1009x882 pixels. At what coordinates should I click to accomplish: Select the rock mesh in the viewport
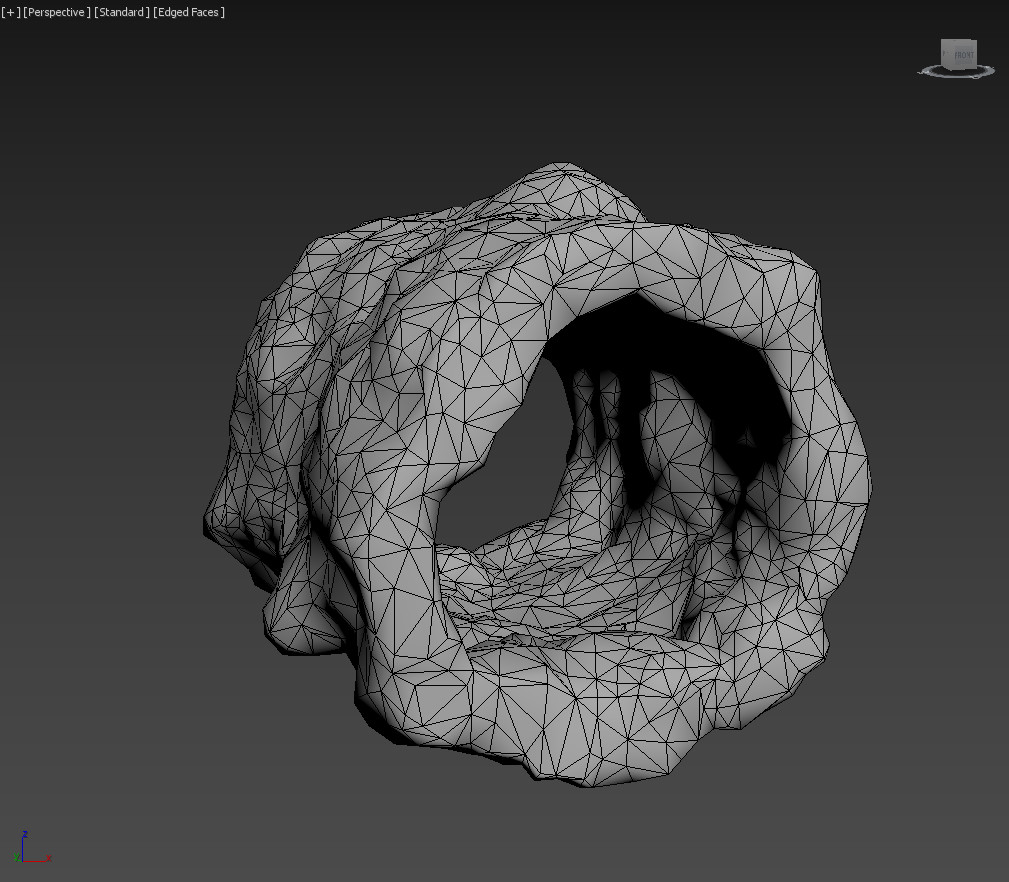click(400, 400)
